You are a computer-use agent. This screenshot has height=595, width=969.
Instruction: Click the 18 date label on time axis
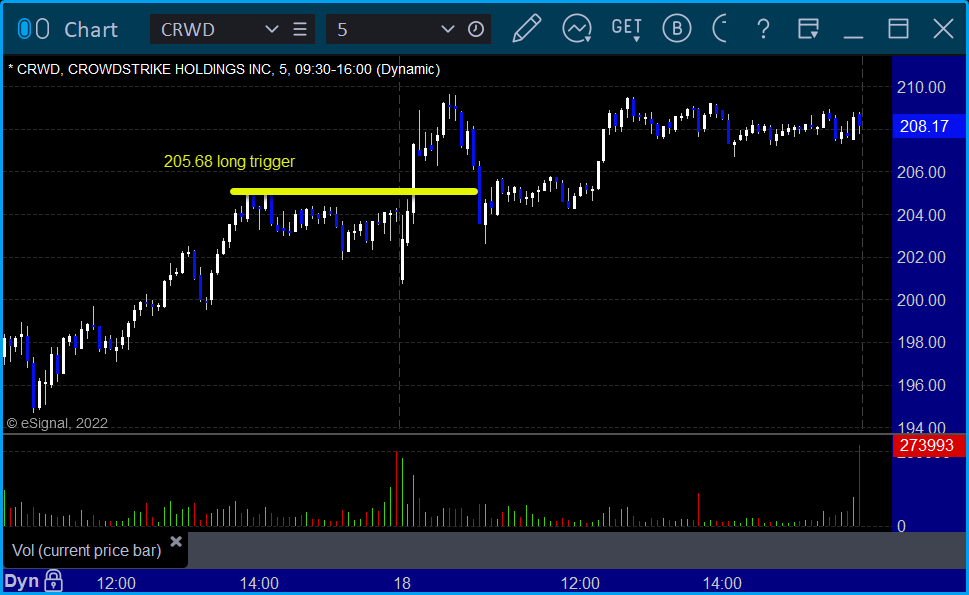pyautogui.click(x=402, y=583)
